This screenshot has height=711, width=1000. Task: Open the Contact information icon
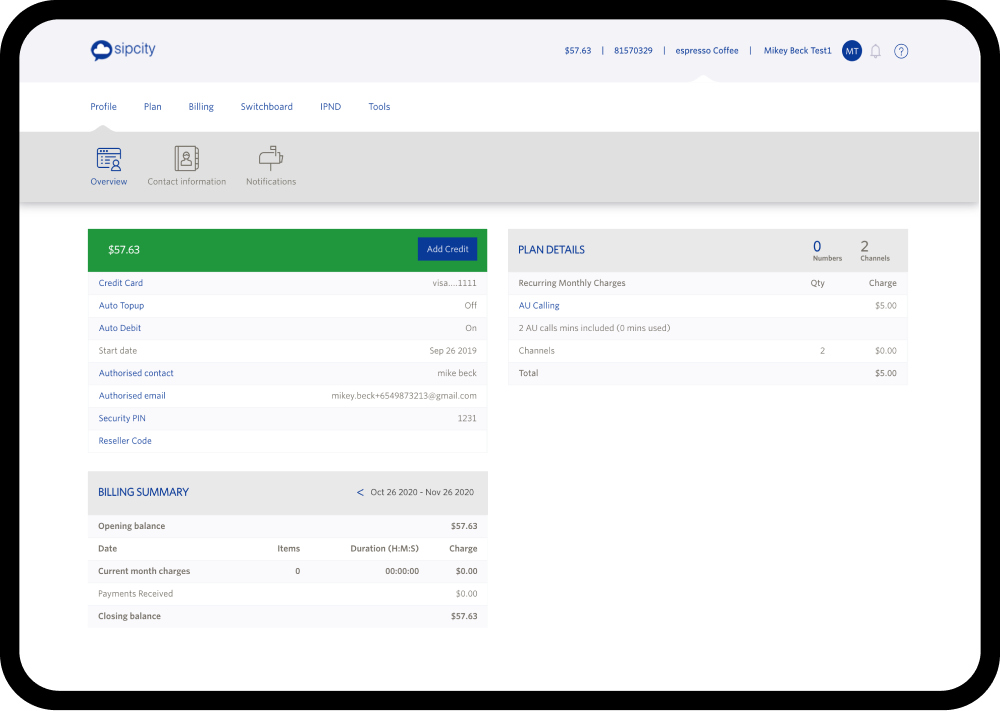(x=187, y=159)
